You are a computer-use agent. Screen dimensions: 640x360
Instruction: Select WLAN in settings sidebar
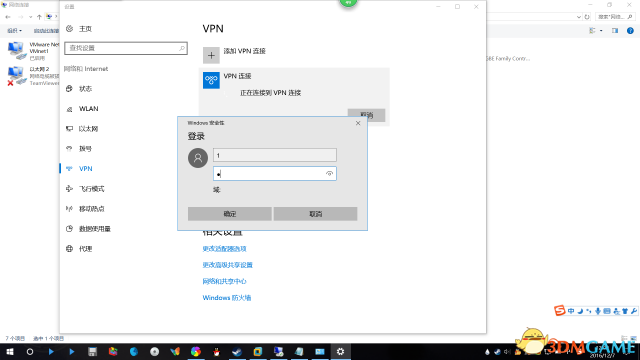click(x=89, y=109)
